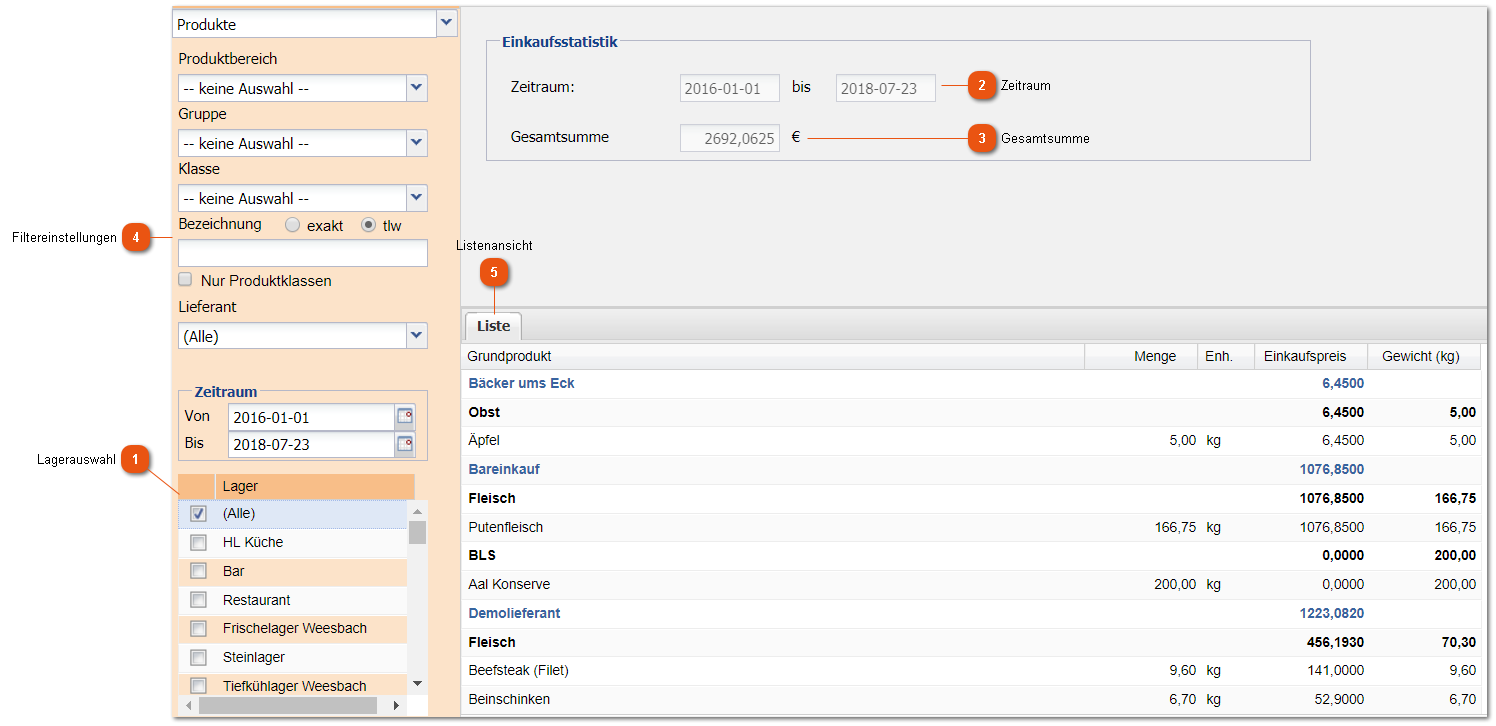
Task: Click the 52,9000 Beinschinken price cell
Action: (1339, 699)
